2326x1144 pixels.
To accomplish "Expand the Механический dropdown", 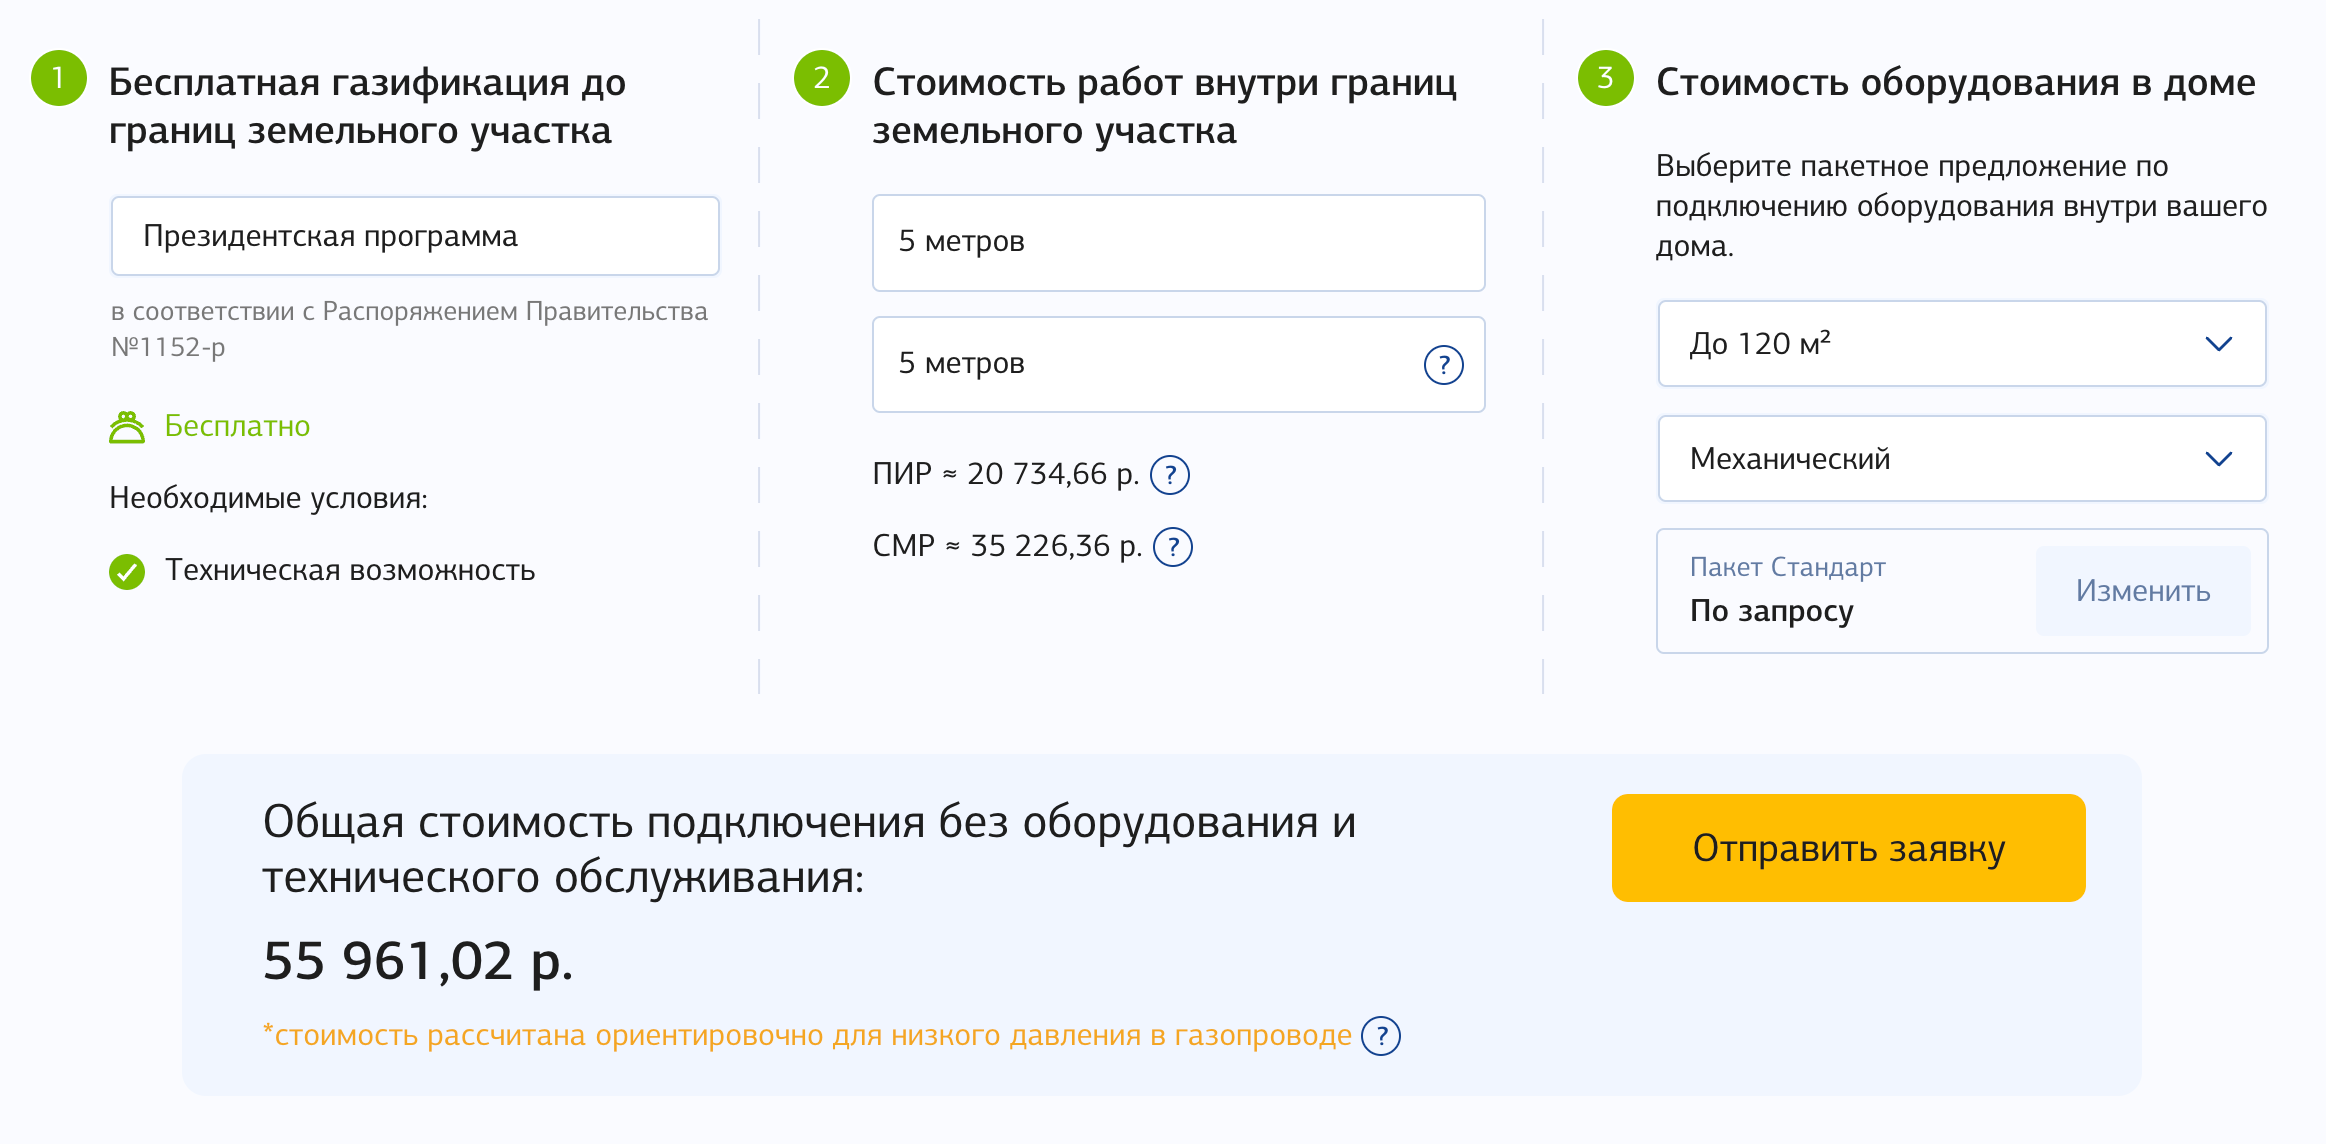I will [1961, 459].
